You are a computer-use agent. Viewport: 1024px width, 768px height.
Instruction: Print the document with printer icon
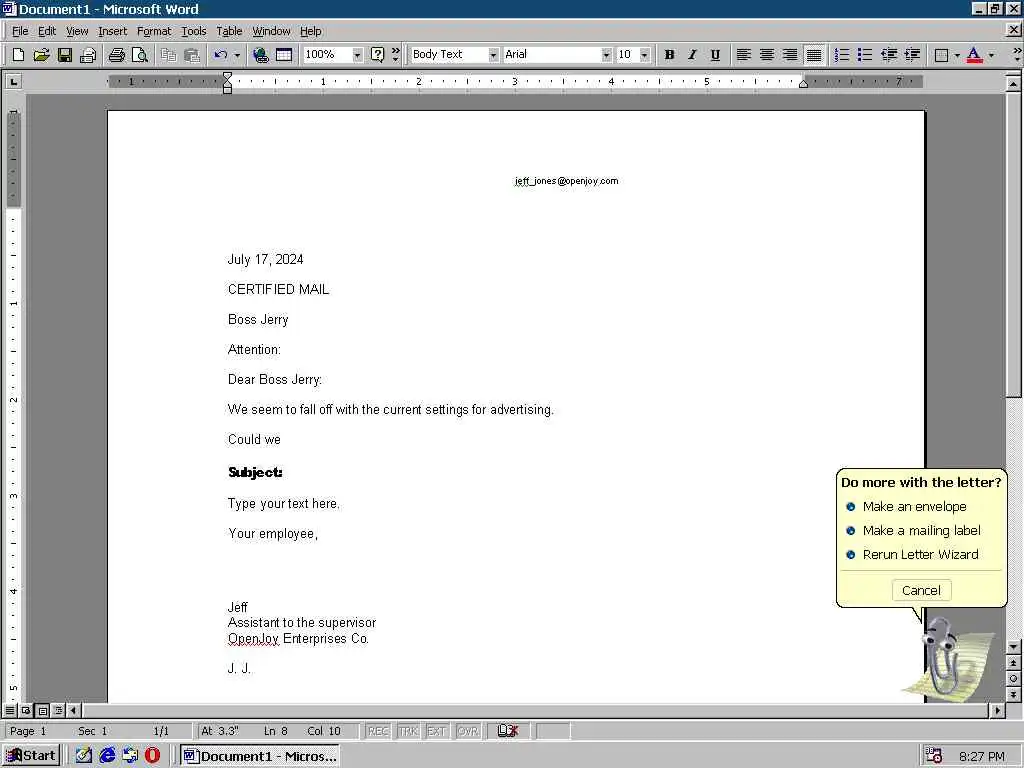117,55
